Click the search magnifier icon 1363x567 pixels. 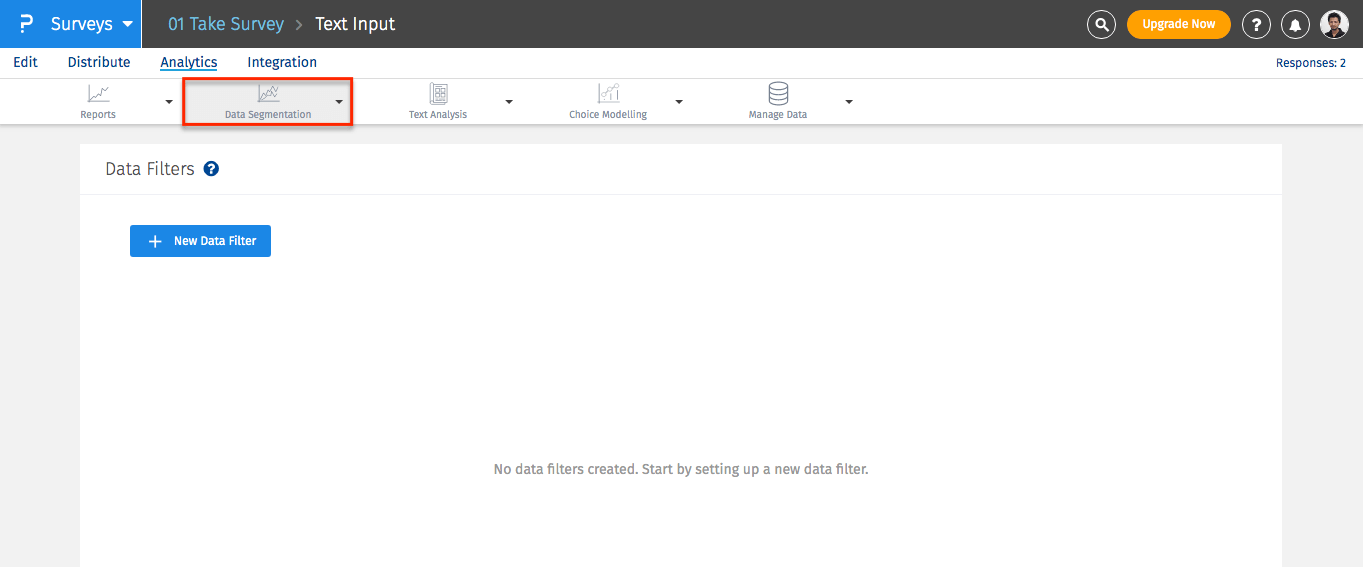(1101, 24)
